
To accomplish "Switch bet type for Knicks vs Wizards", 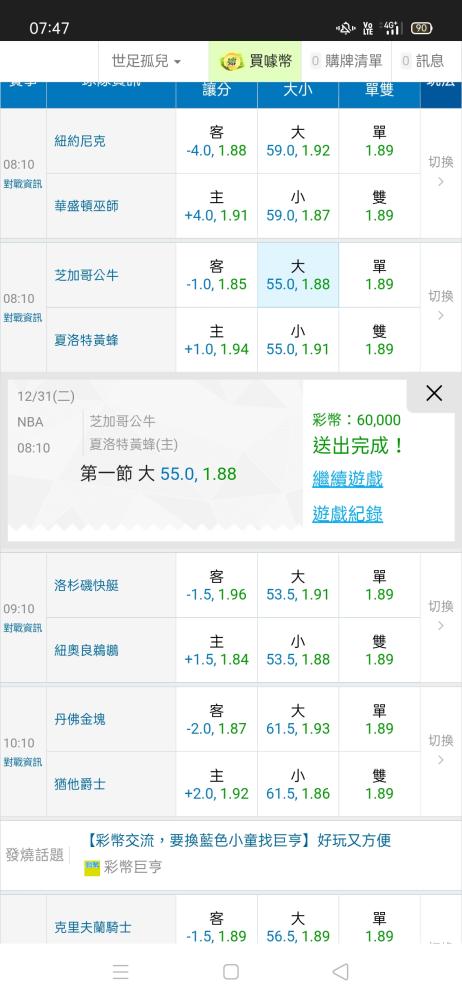I will pos(441,171).
